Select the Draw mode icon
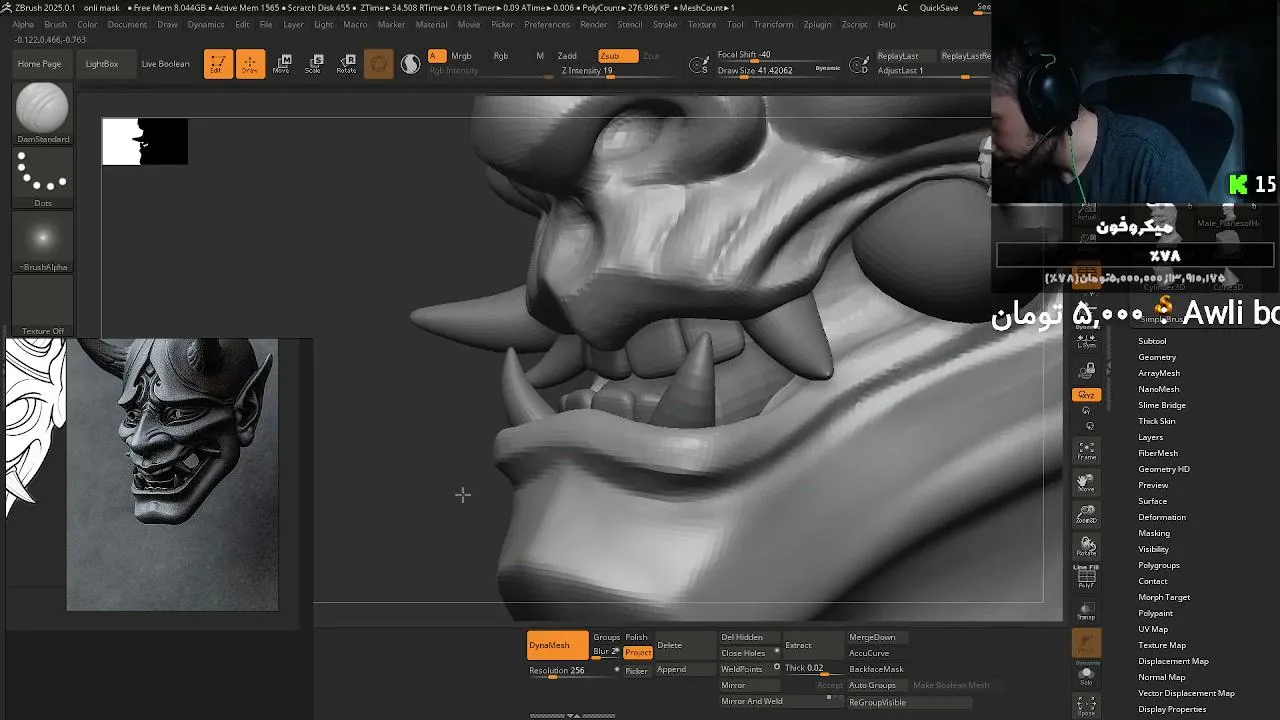1280x720 pixels. tap(250, 64)
